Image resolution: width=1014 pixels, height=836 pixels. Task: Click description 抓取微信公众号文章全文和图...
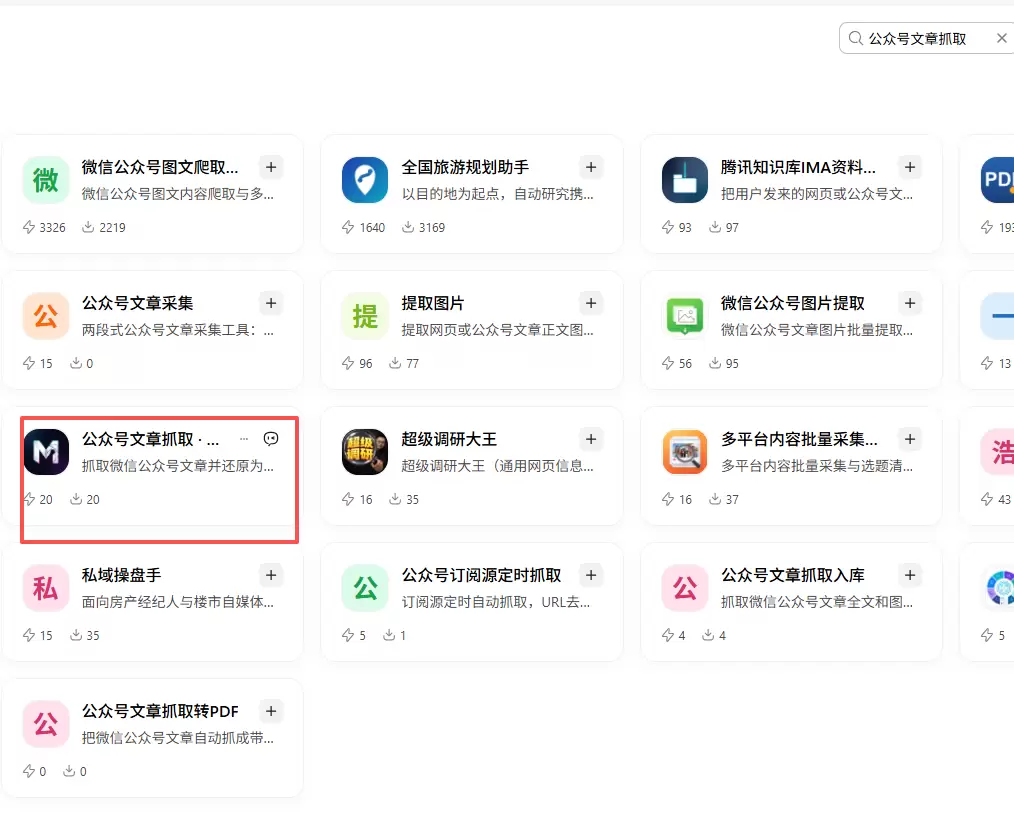[817, 603]
